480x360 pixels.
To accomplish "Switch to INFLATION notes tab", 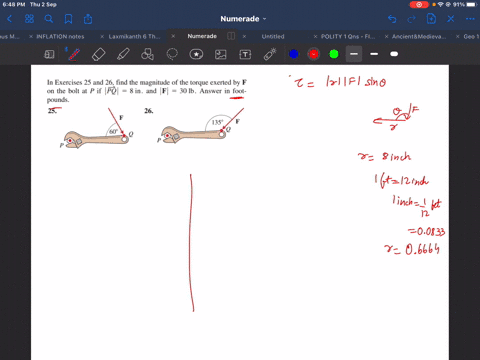I will 60,37.
